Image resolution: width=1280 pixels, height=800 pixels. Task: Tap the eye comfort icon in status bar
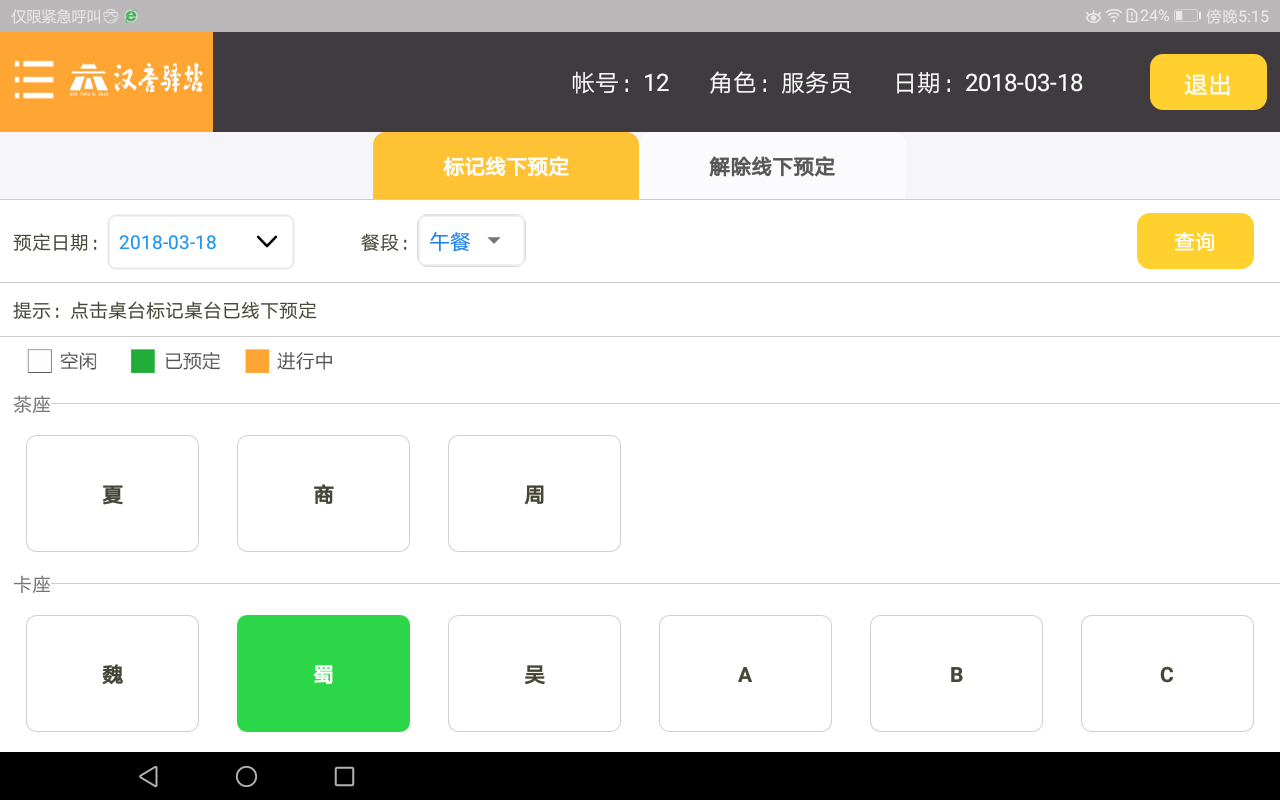[1093, 16]
